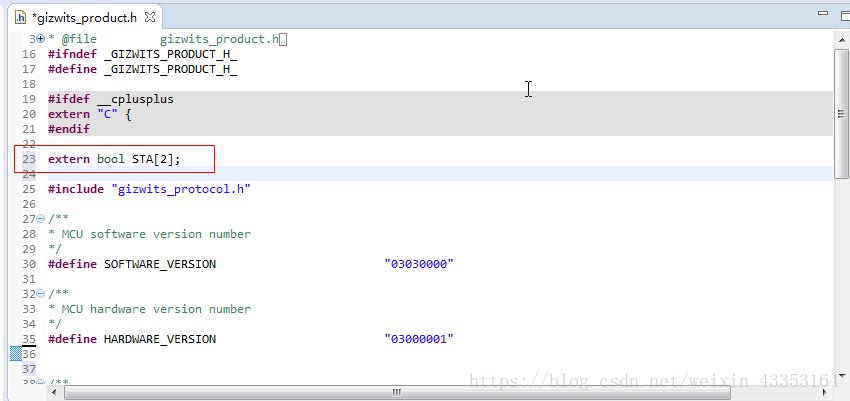The image size is (850, 401).
Task: Minimize the editor area with the view button
Action: [823, 14]
